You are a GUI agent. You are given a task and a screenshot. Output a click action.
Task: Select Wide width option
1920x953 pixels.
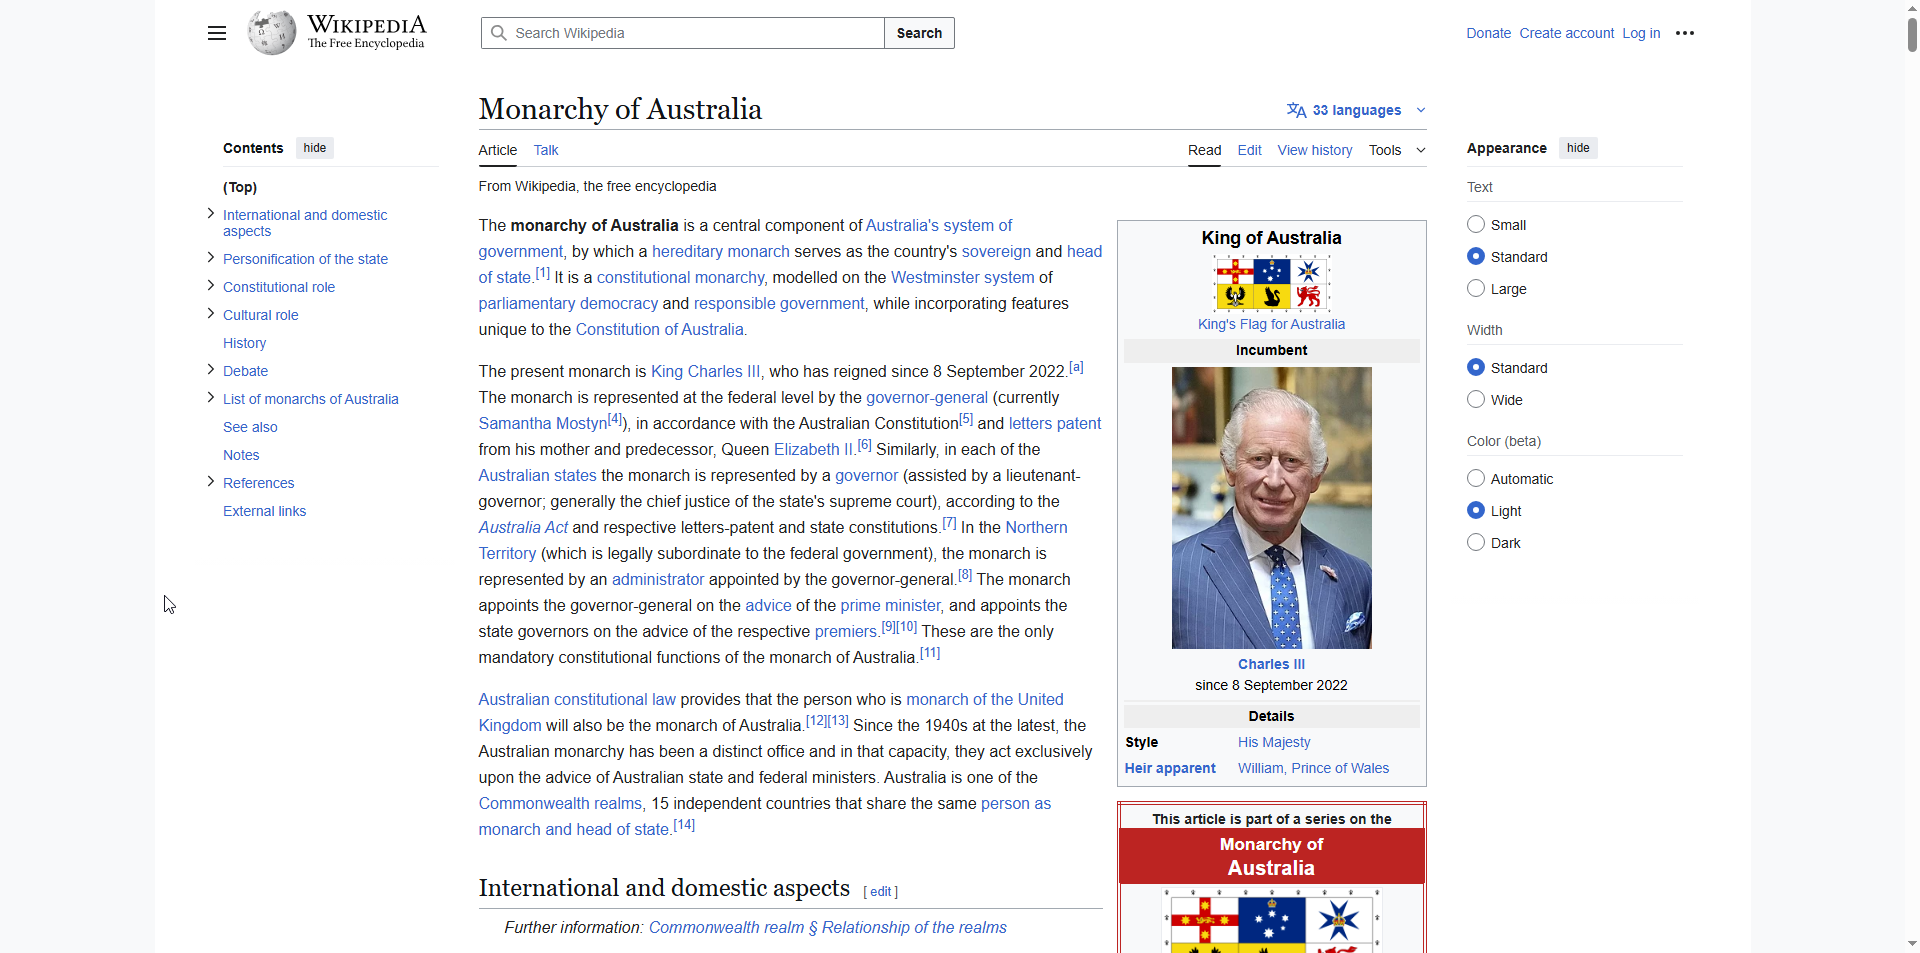[1476, 399]
